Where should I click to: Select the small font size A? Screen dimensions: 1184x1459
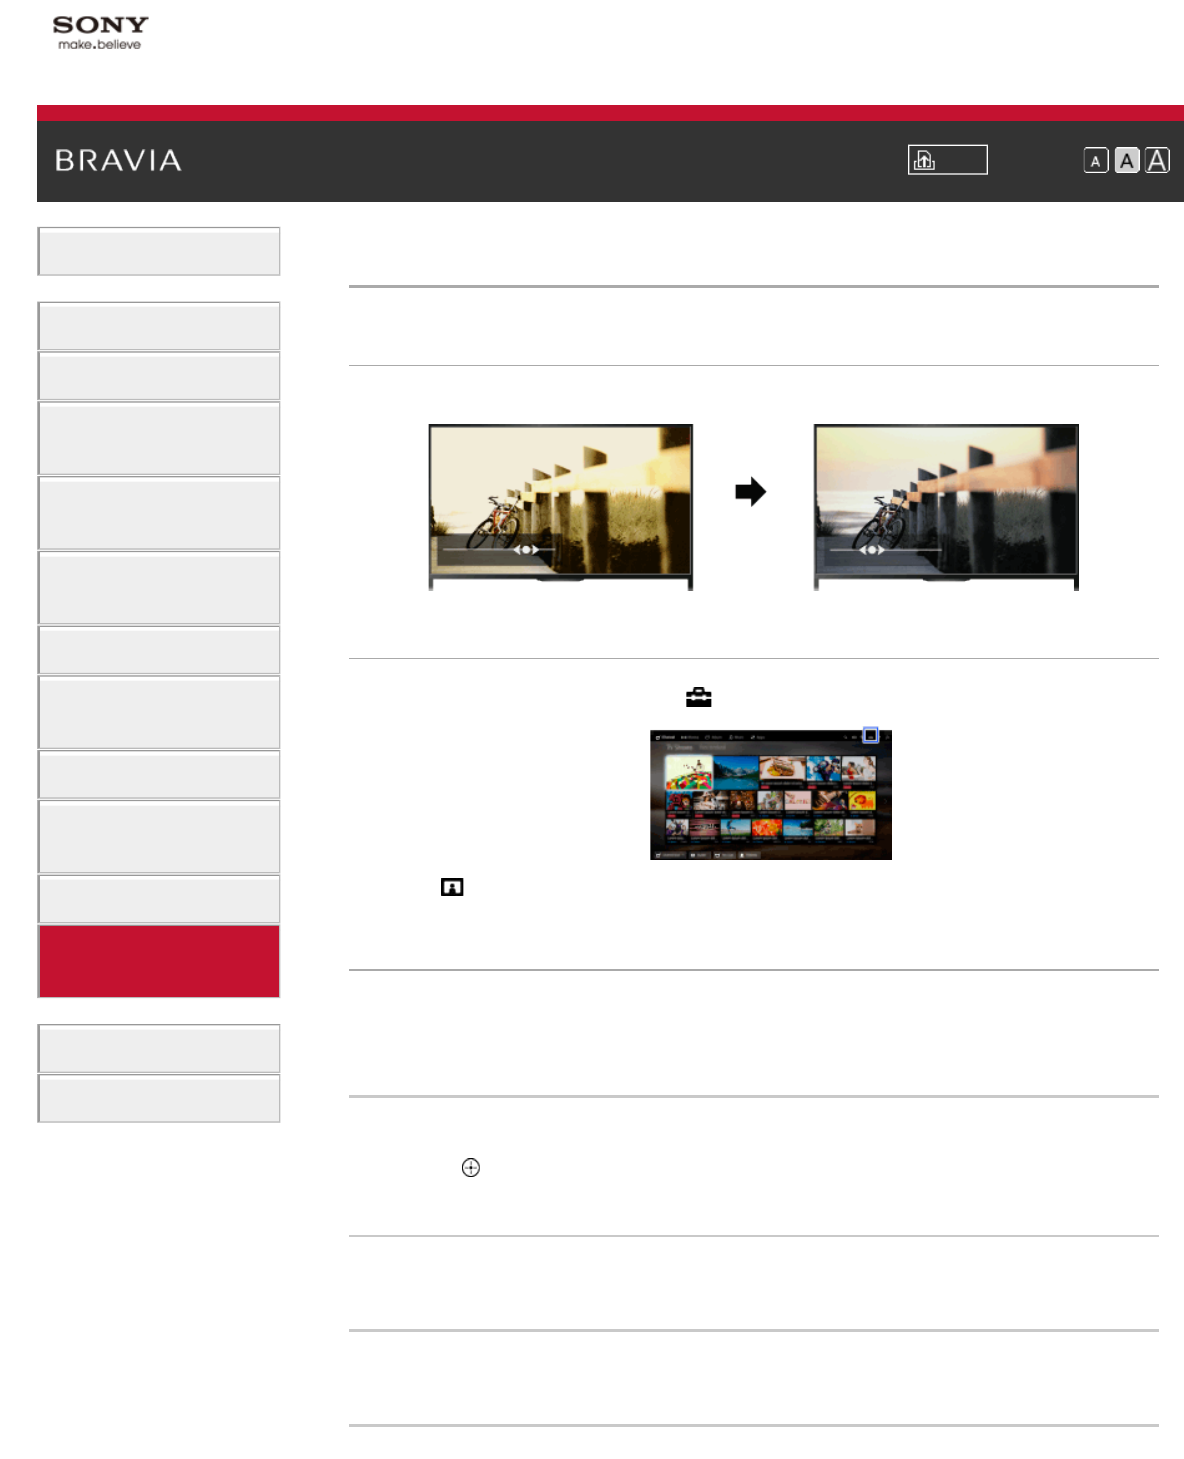pos(1096,161)
